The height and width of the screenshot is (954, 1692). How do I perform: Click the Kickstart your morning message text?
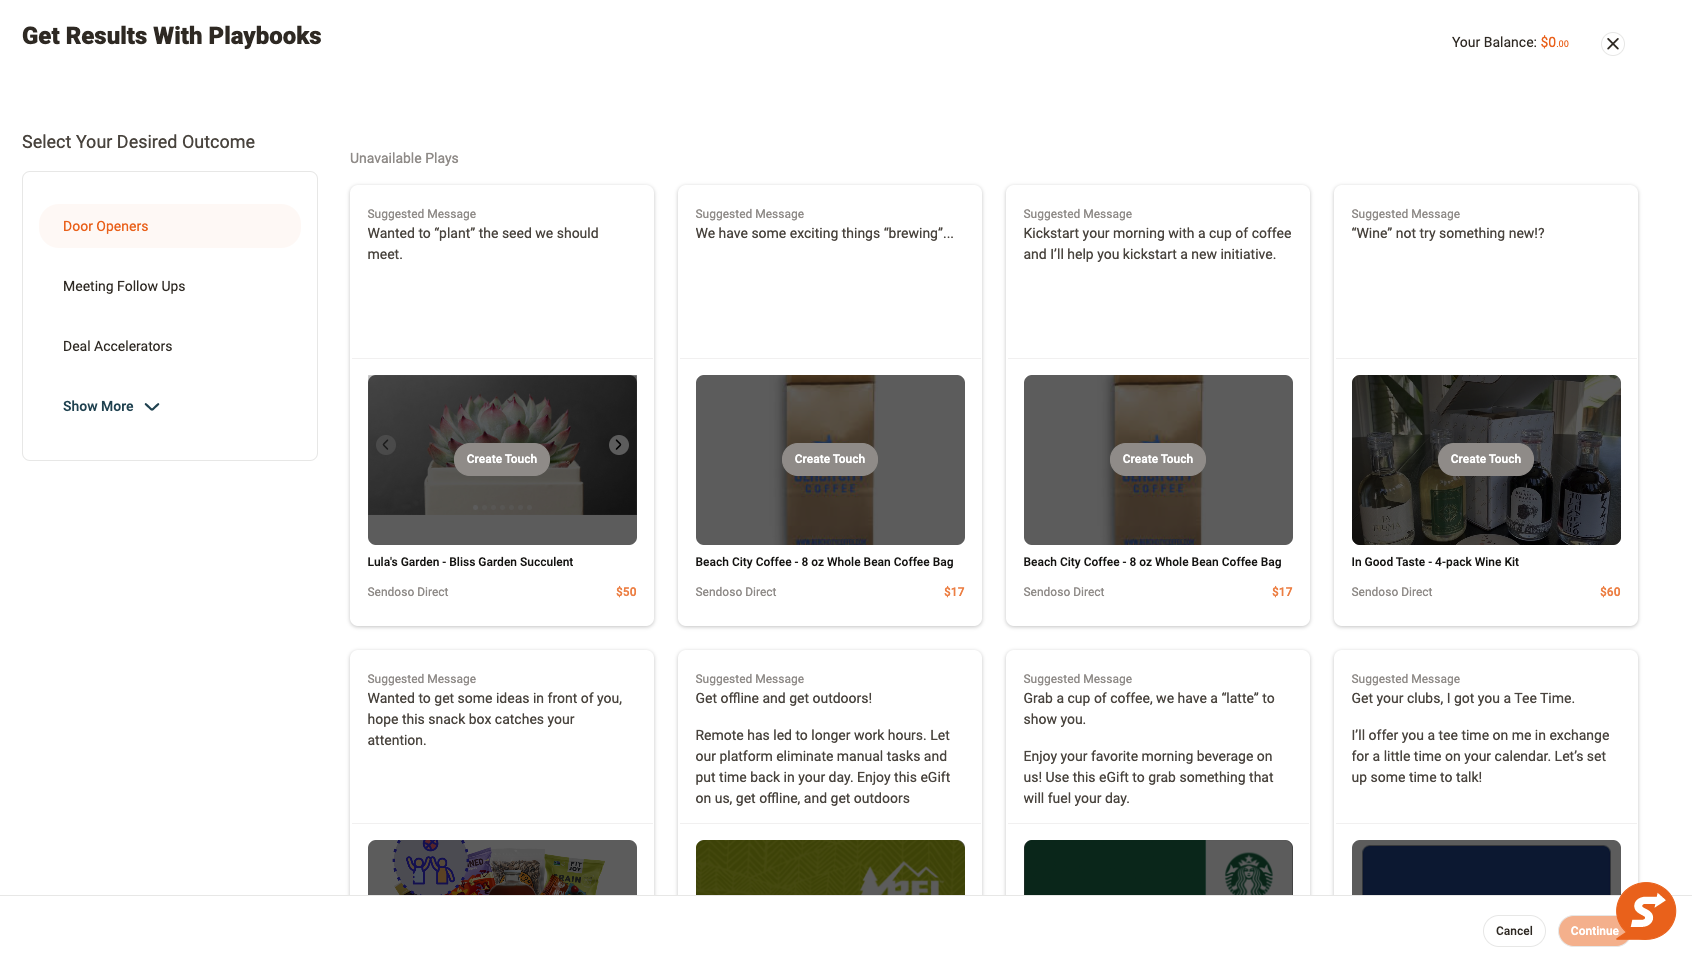point(1157,244)
